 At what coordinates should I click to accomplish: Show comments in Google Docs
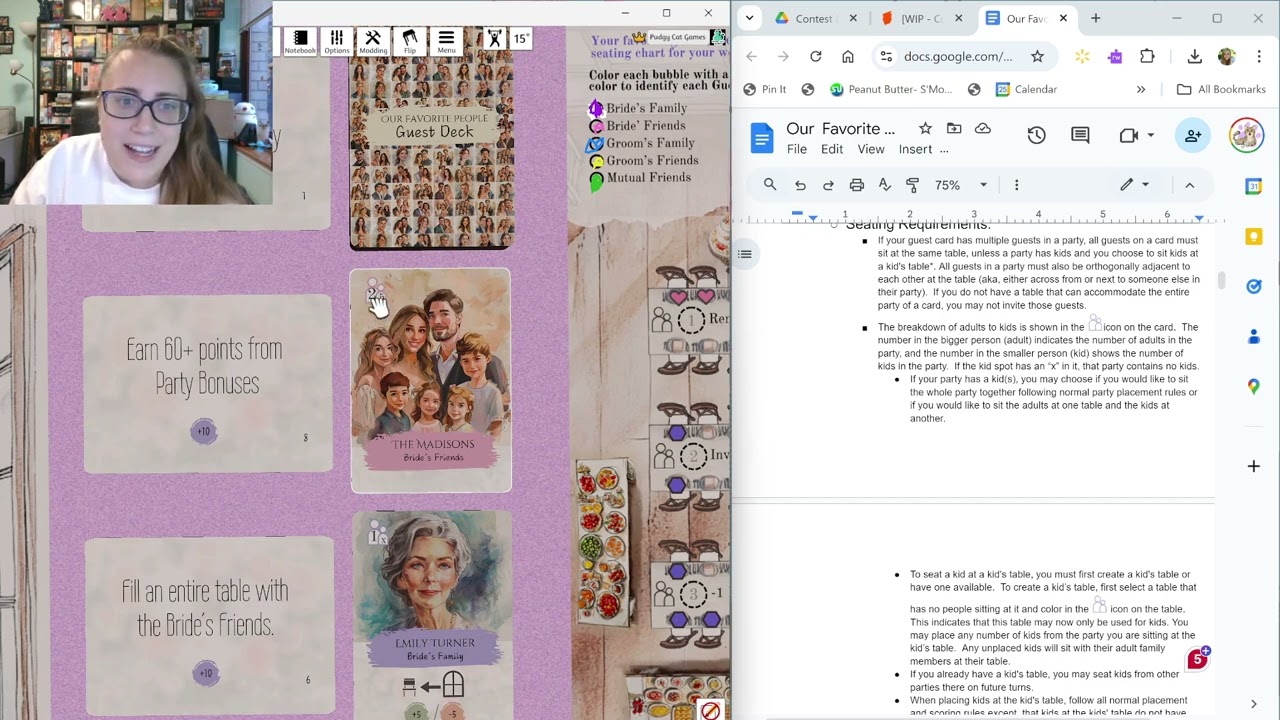click(1080, 135)
